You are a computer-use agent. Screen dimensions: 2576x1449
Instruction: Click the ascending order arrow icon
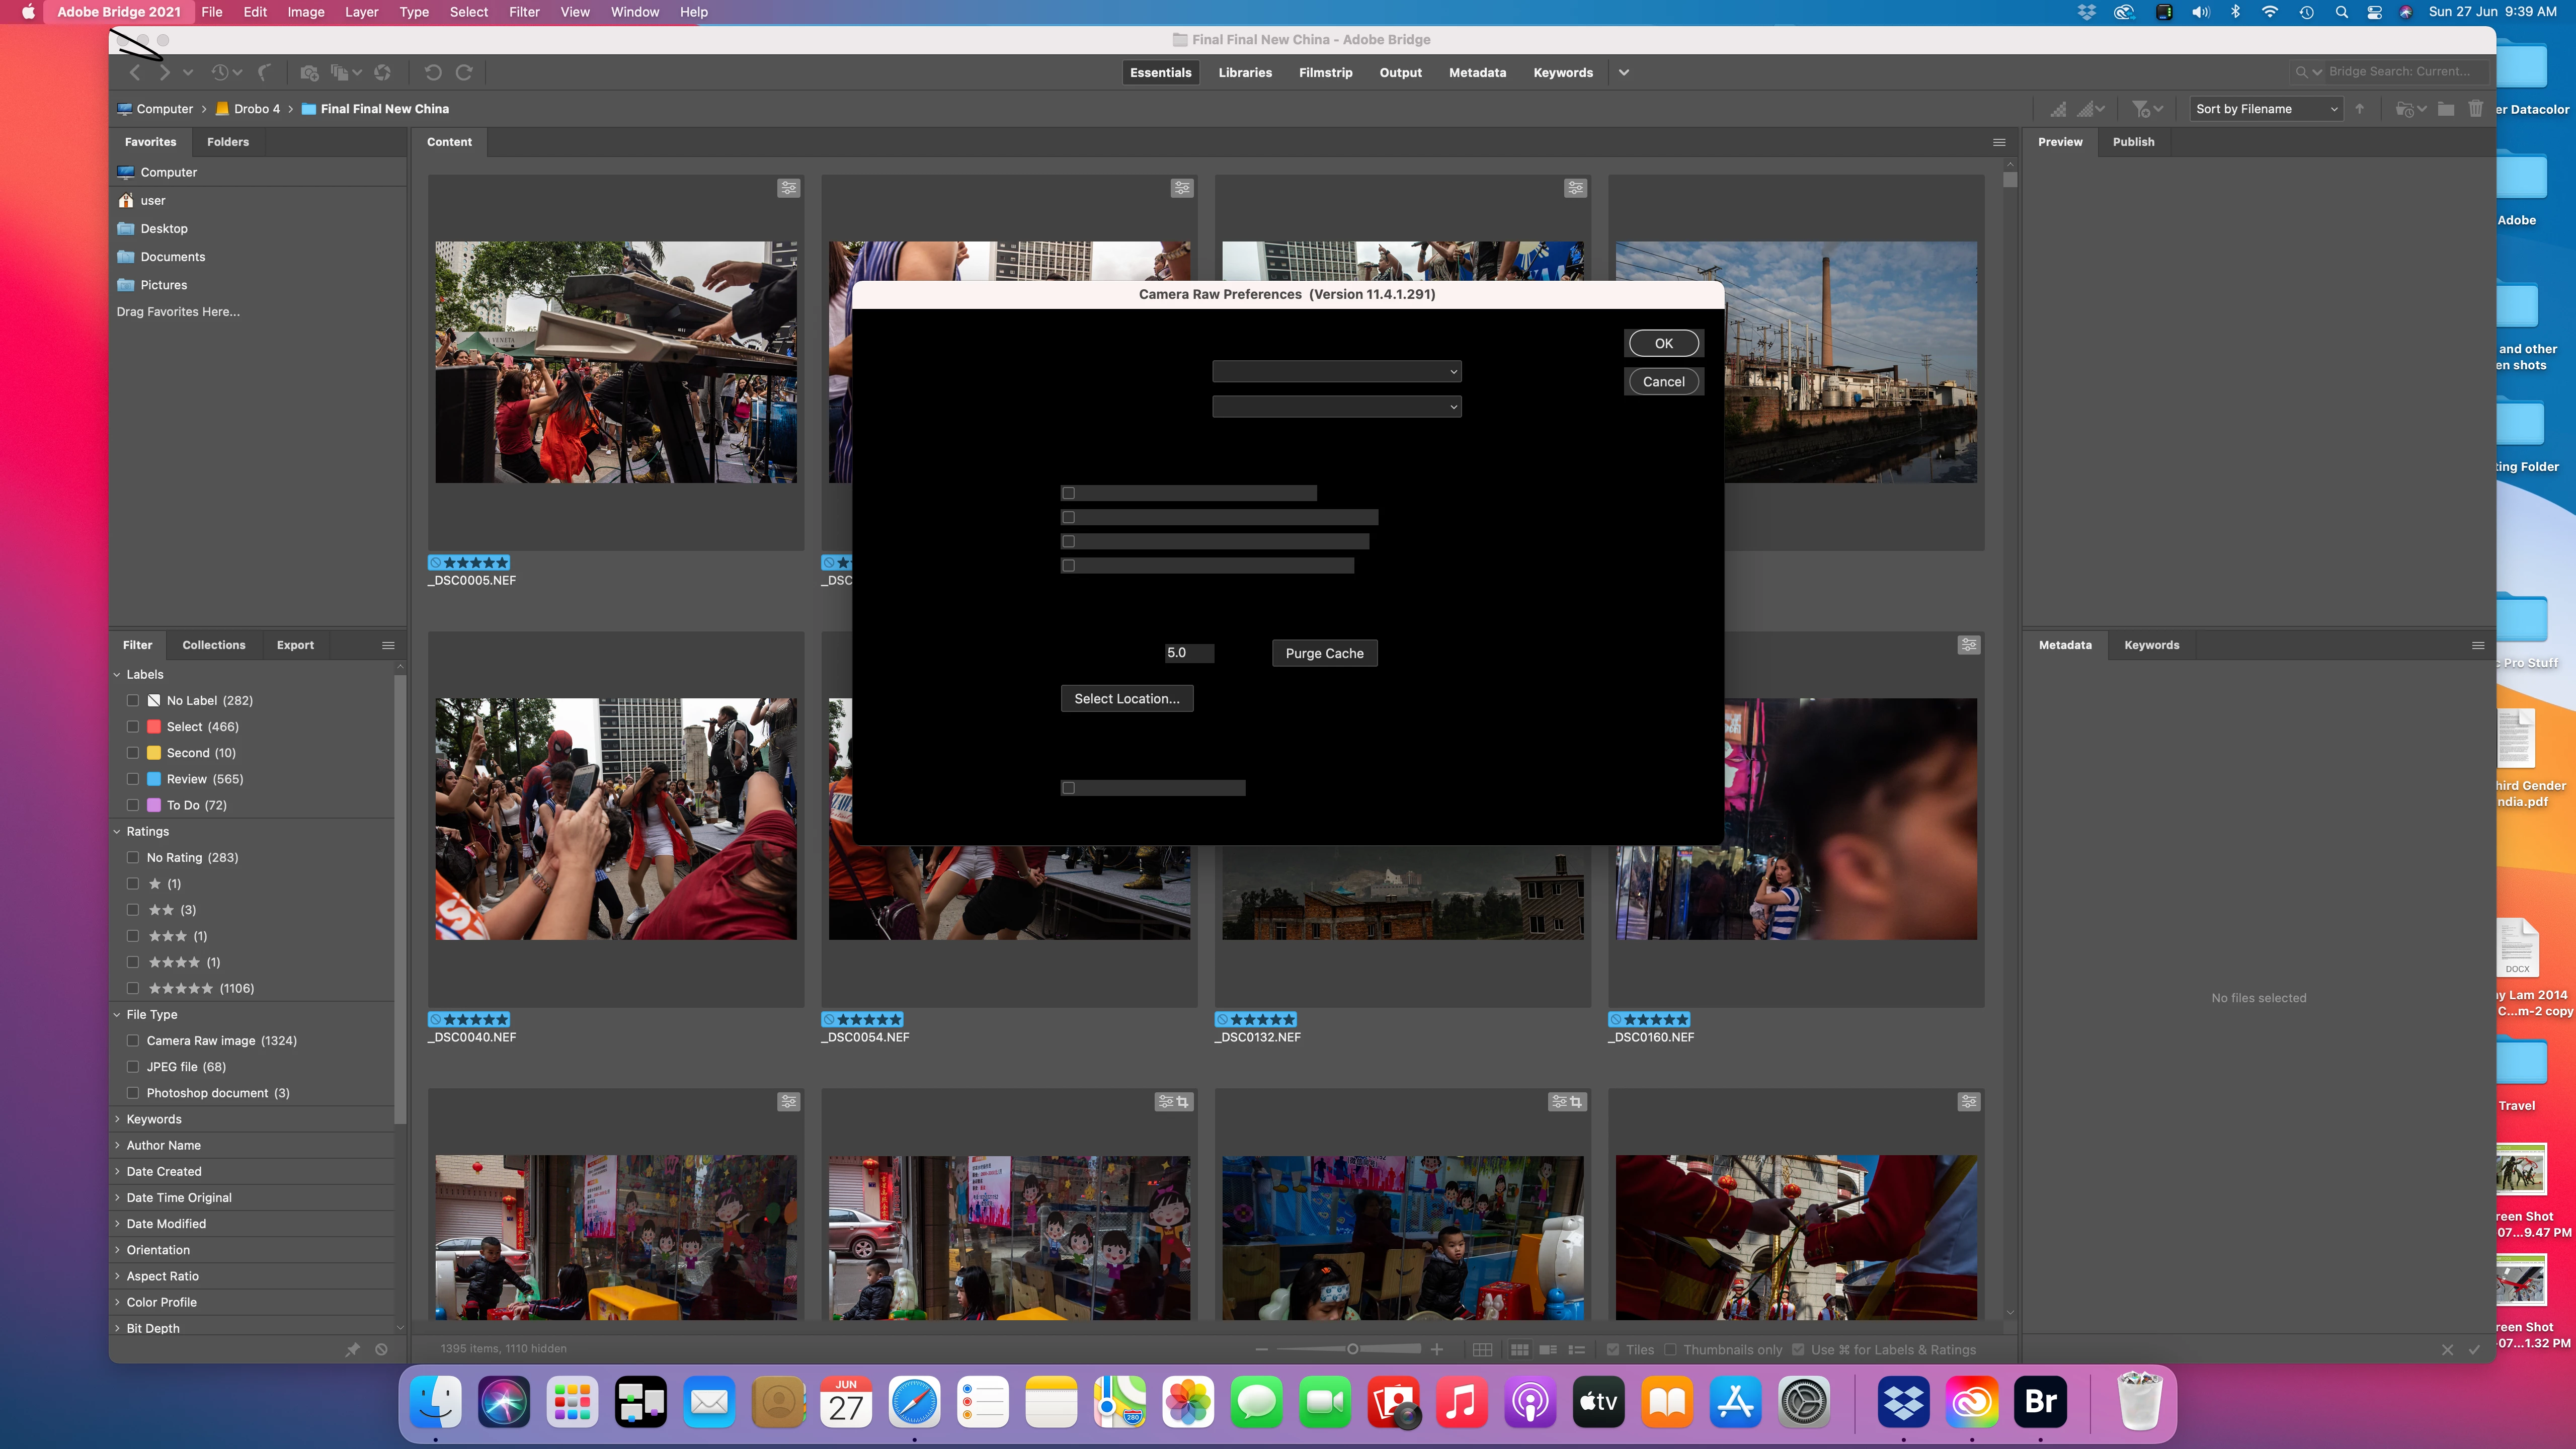[x=2360, y=109]
